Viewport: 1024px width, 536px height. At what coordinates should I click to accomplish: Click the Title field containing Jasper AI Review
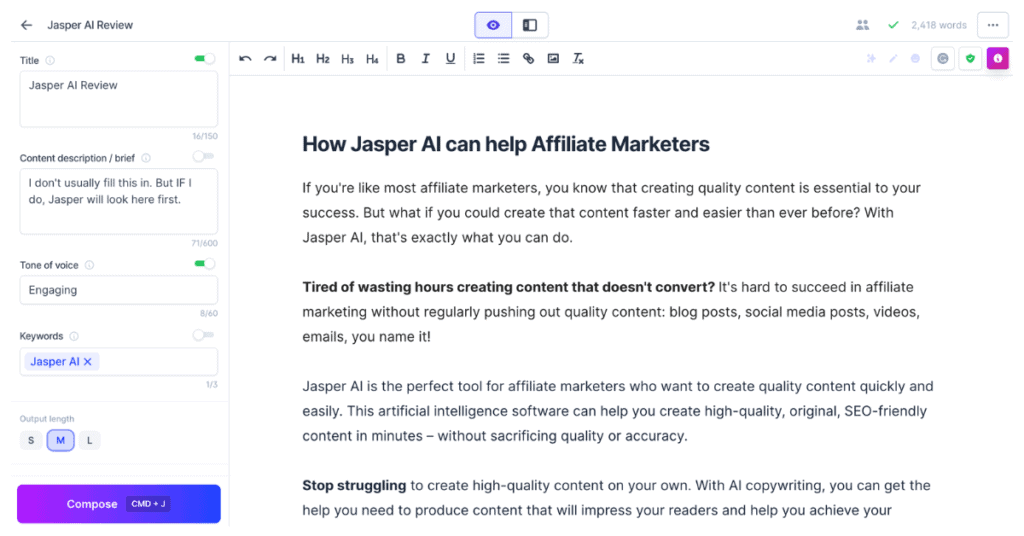pyautogui.click(x=119, y=99)
